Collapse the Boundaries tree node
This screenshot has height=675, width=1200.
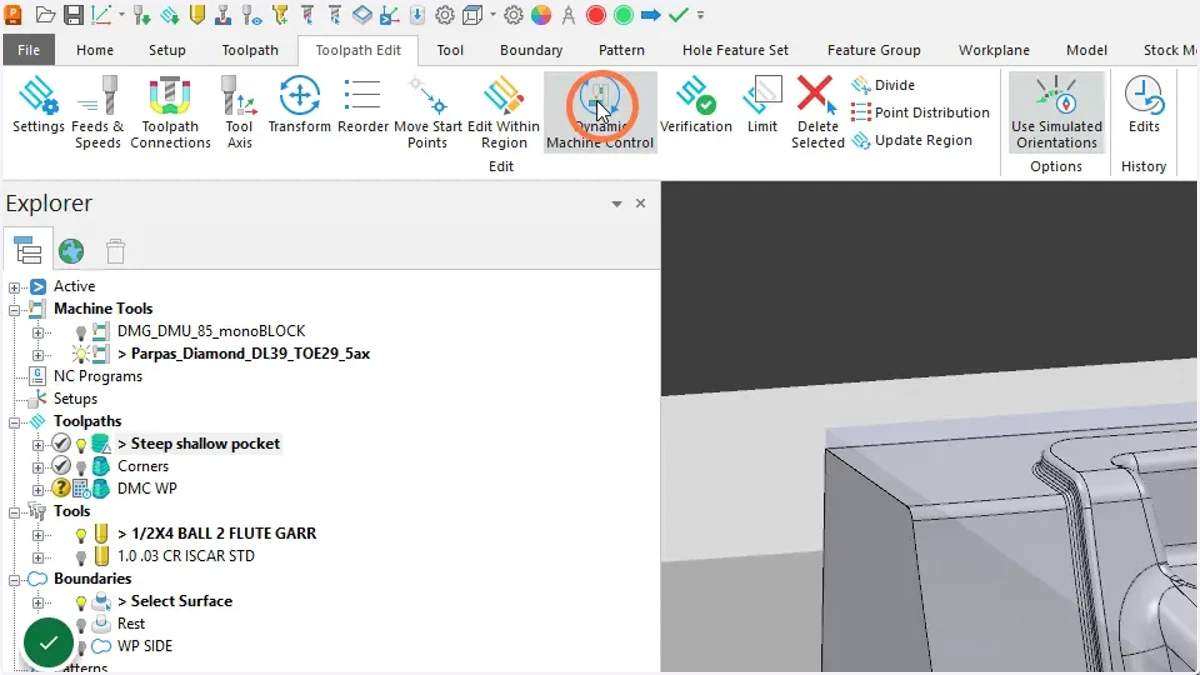pyautogui.click(x=15, y=579)
